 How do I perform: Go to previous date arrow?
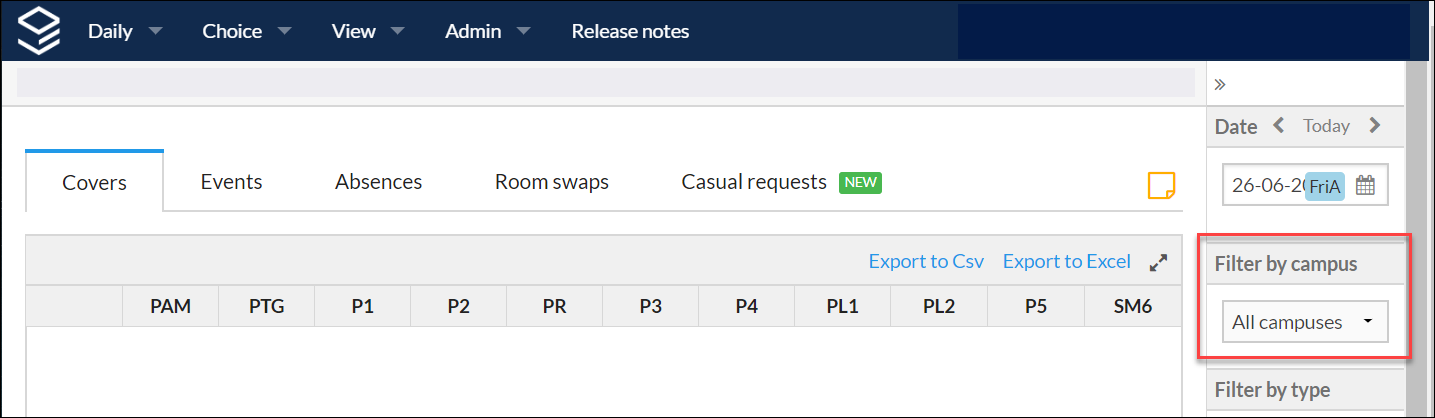[1279, 126]
